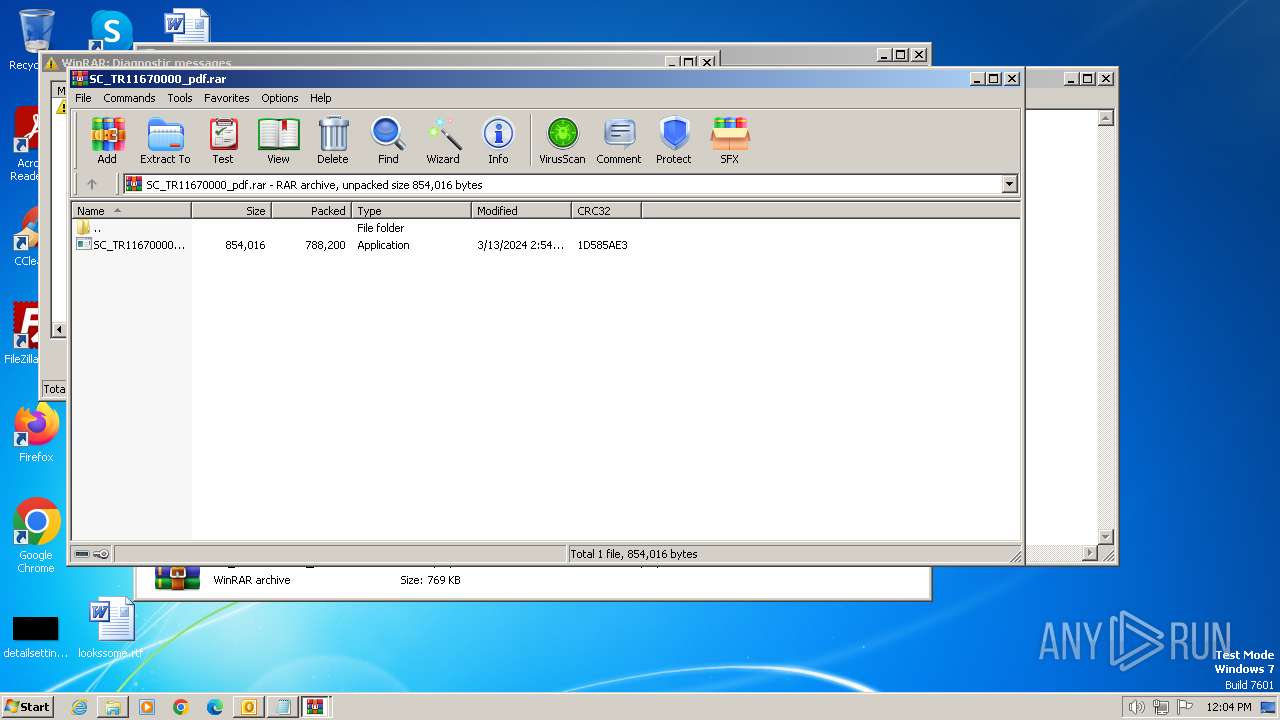
Task: Sort by Size column header
Action: 231,211
